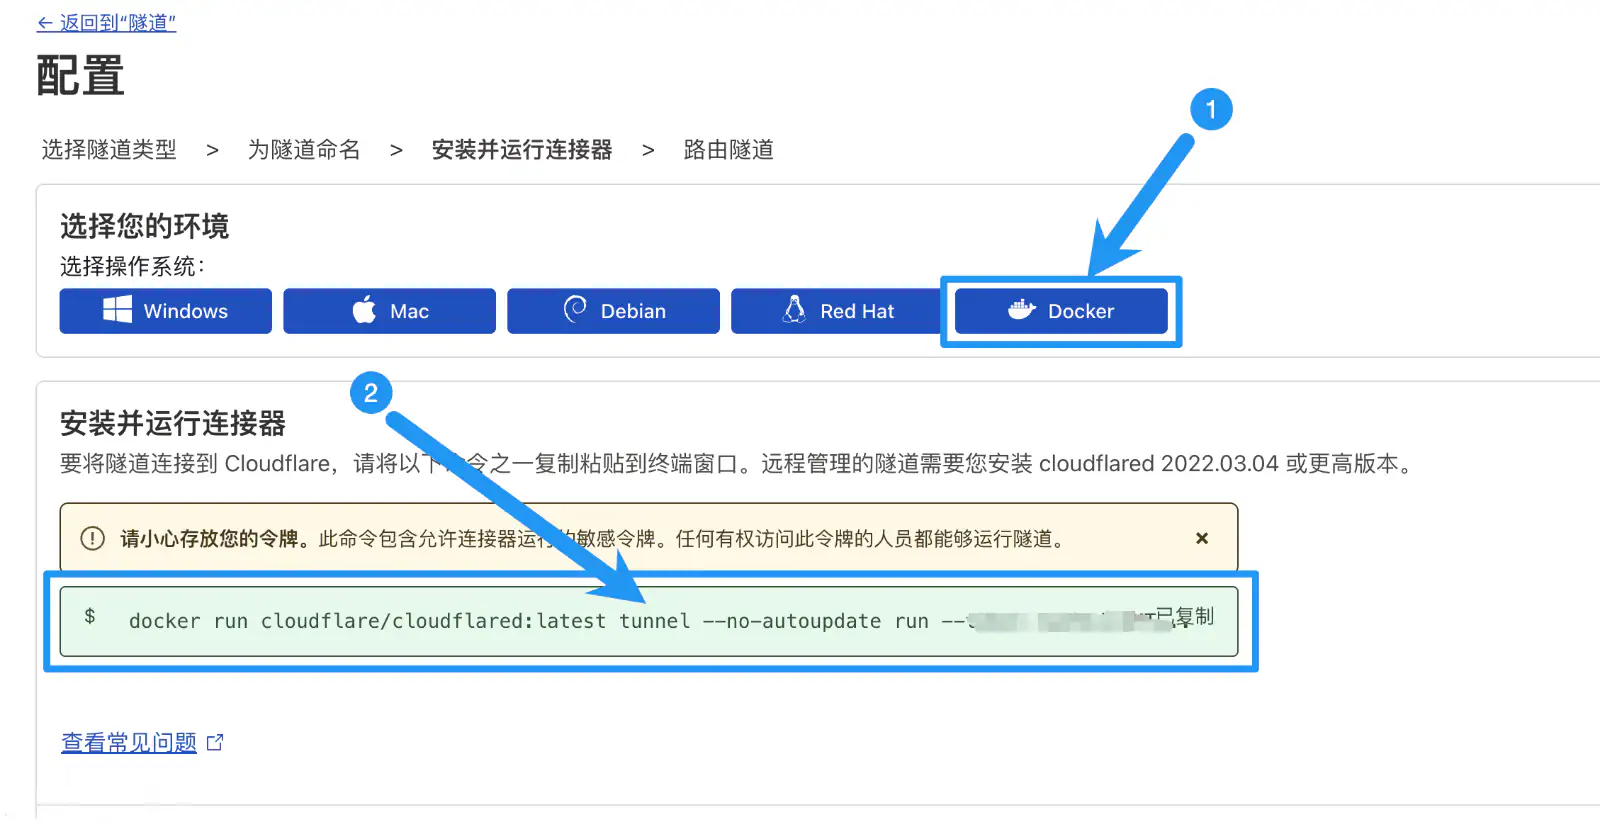1600x822 pixels.
Task: Select the Apple logo for Mac
Action: (365, 310)
